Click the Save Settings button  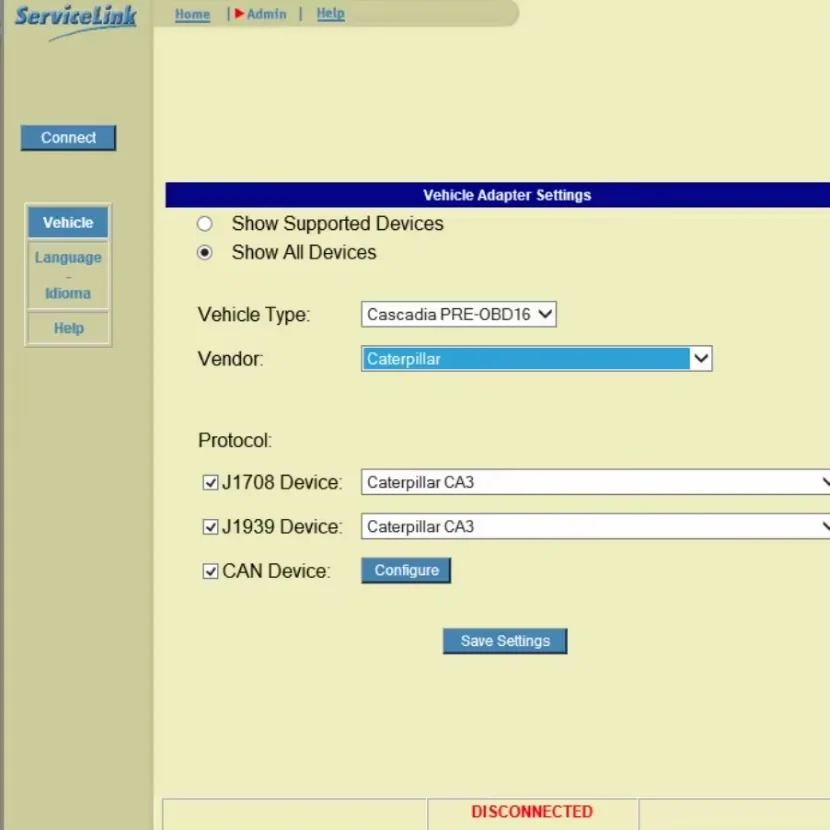(505, 641)
